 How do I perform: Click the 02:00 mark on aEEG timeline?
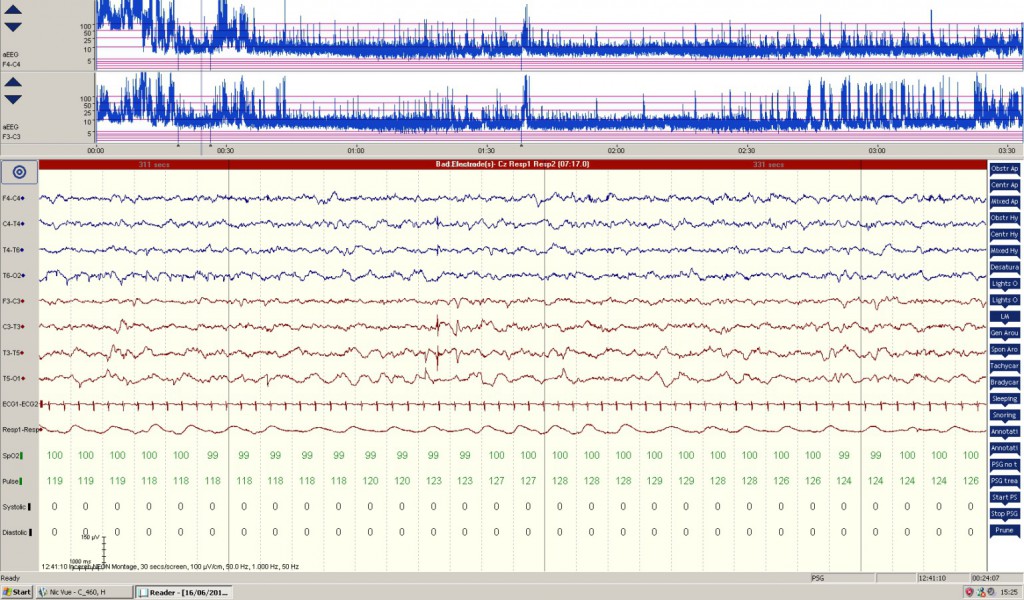click(x=616, y=151)
